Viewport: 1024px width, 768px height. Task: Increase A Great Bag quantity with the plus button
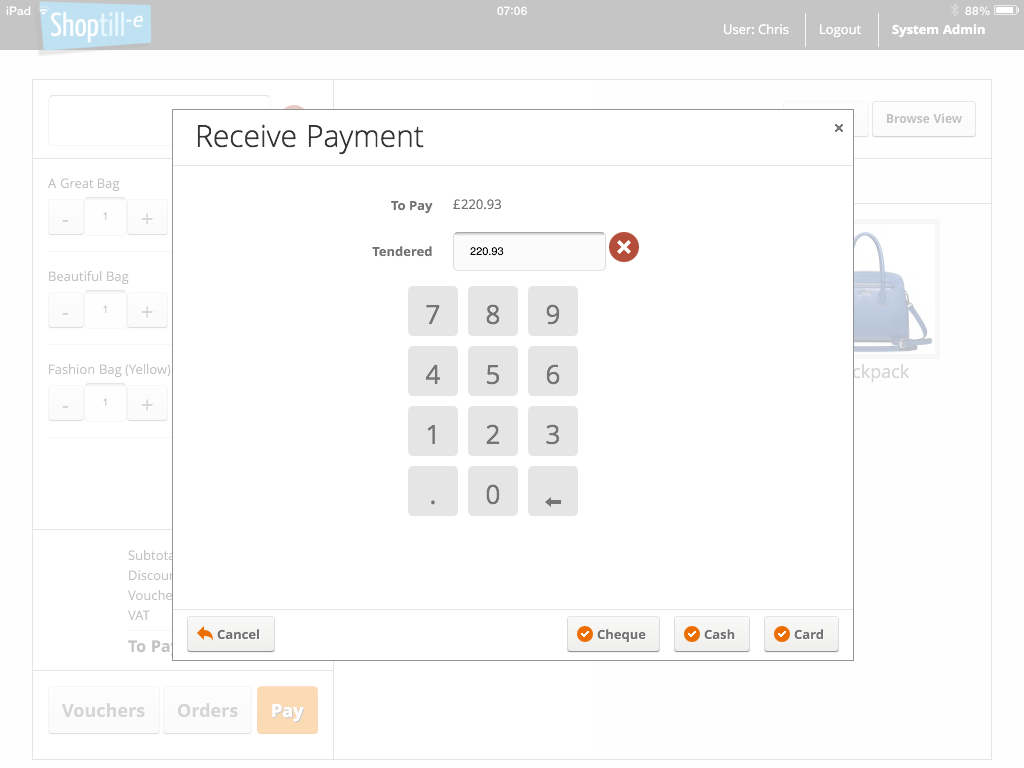tap(147, 217)
